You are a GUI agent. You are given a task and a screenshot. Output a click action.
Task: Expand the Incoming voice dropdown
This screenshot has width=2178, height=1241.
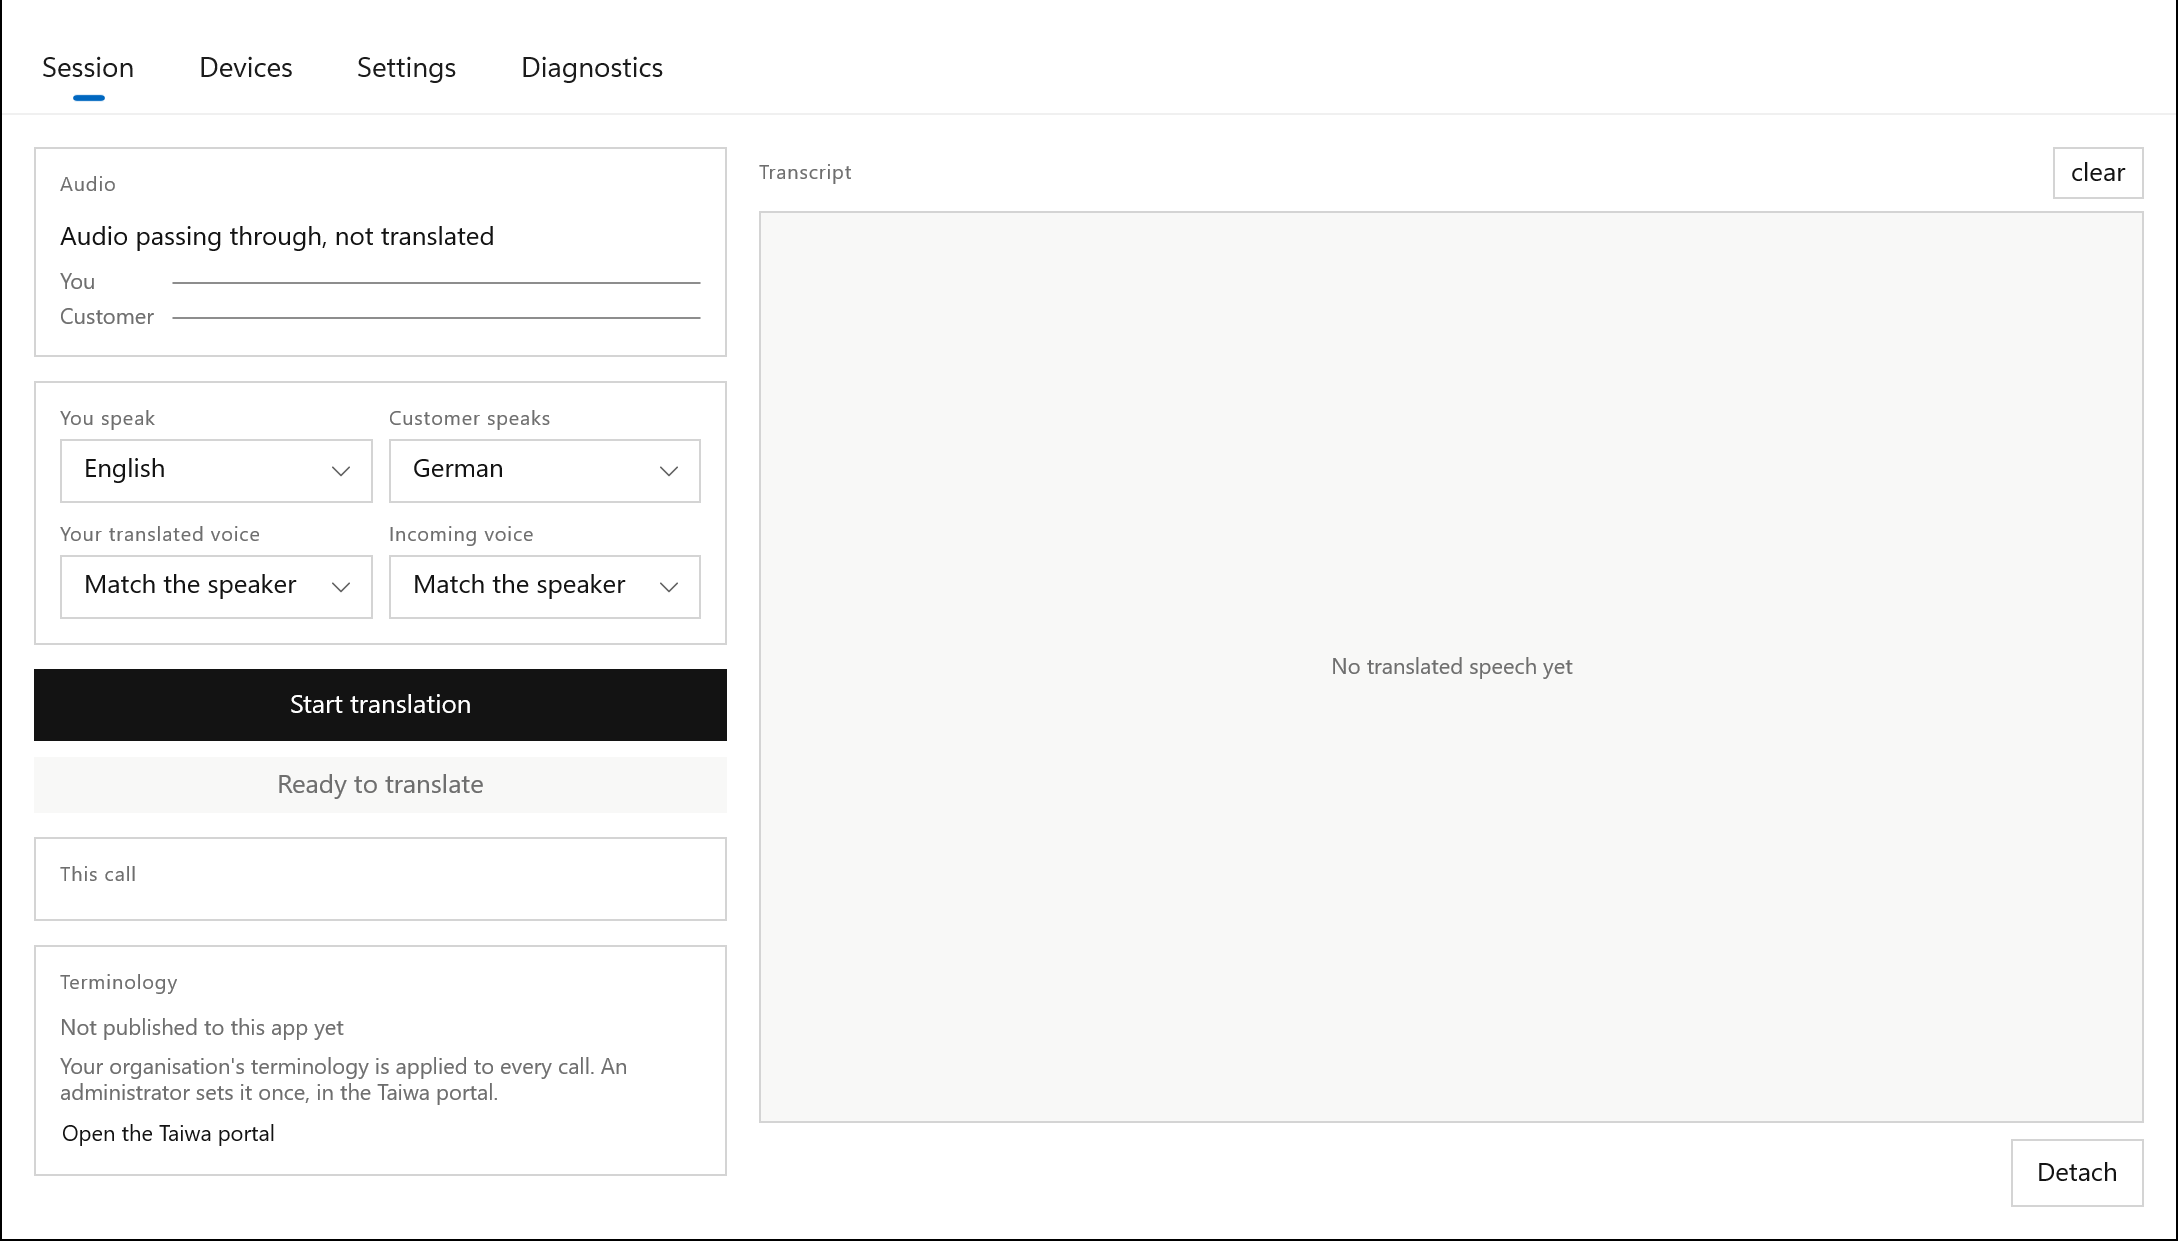(545, 587)
